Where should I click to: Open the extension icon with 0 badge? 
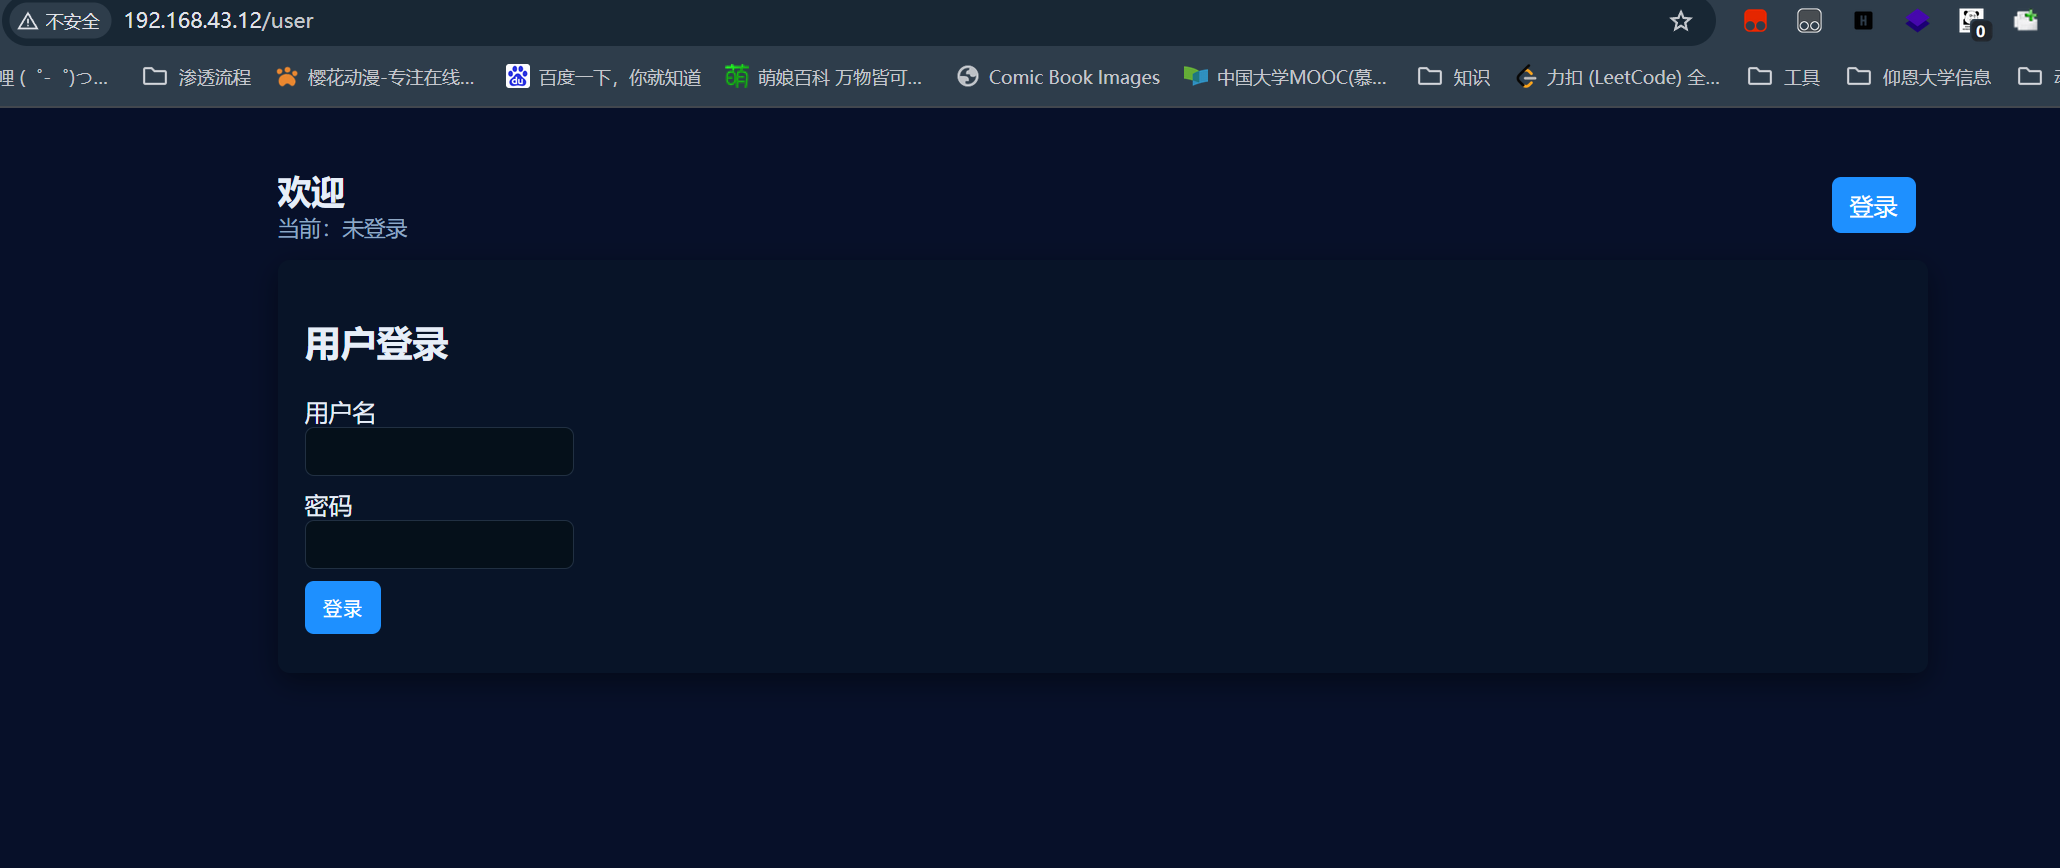pos(1972,22)
